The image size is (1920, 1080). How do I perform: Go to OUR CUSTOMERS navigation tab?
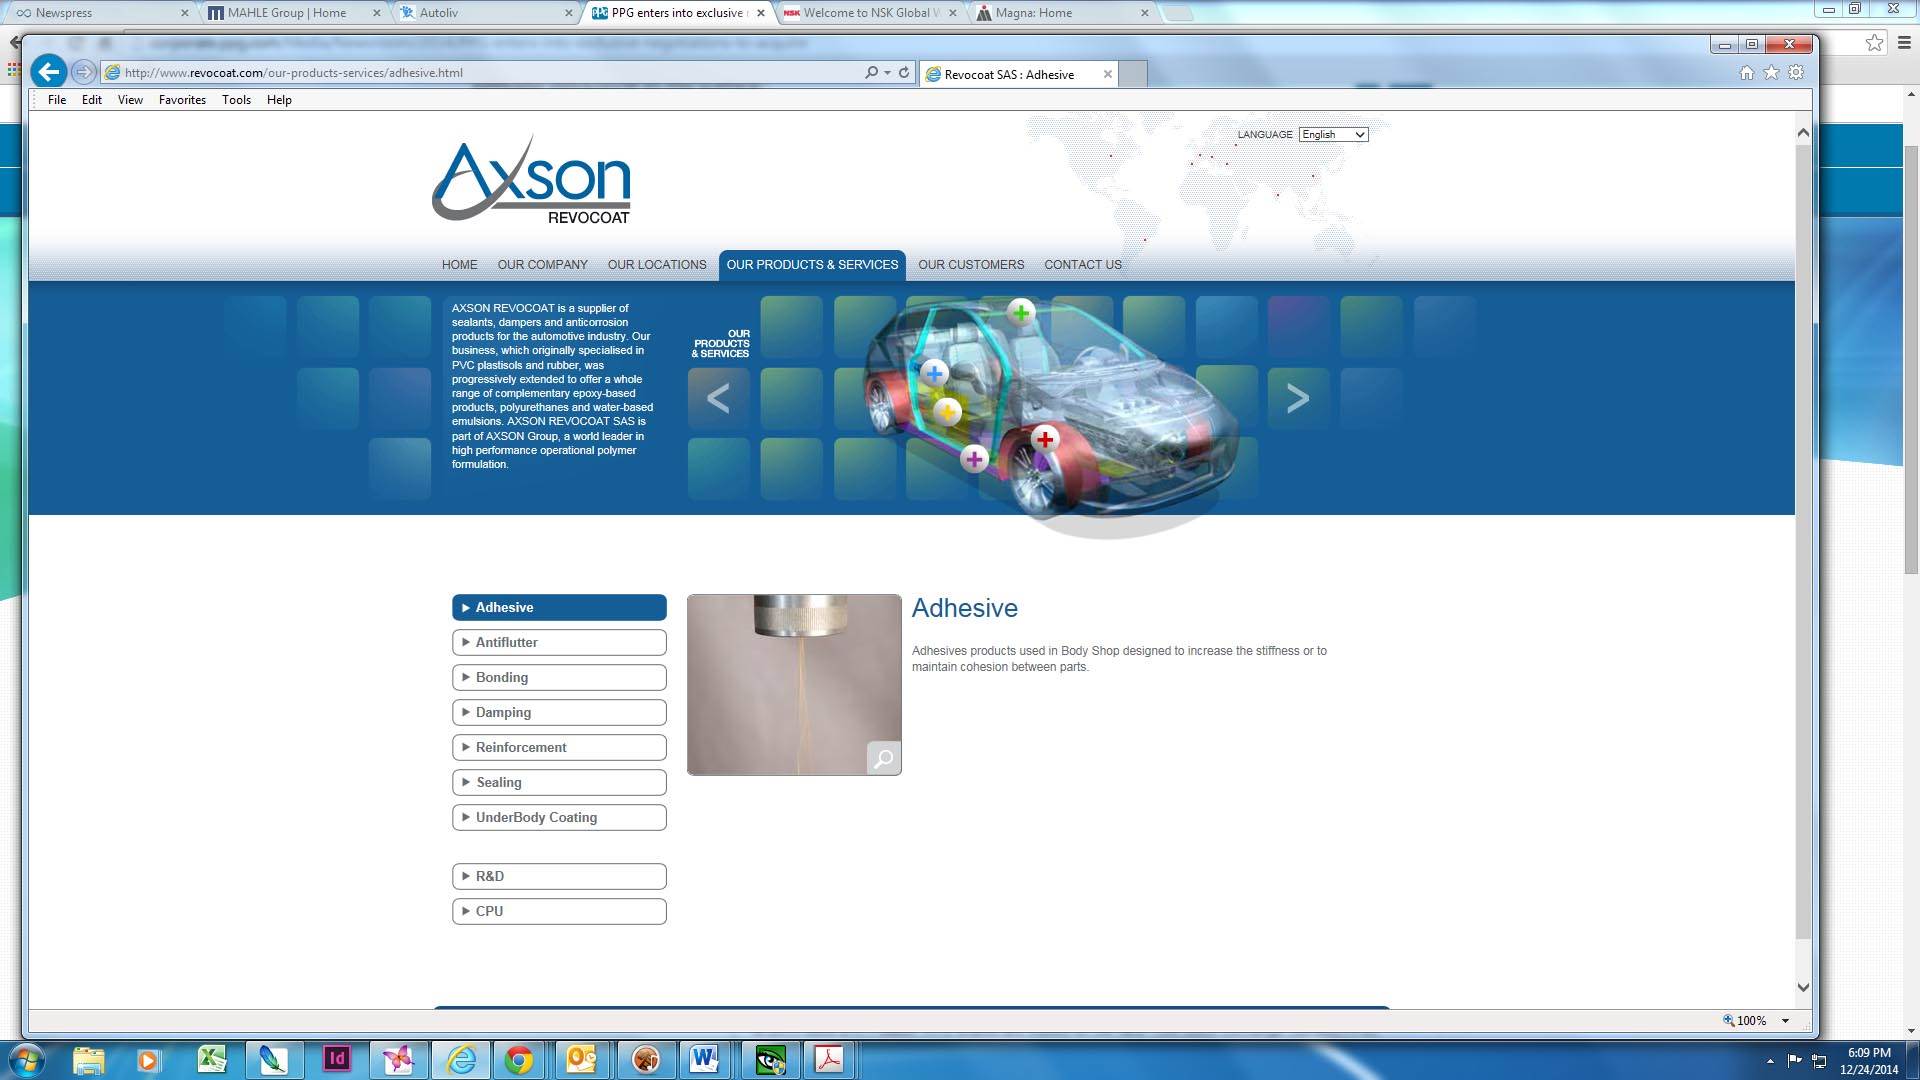pos(970,265)
